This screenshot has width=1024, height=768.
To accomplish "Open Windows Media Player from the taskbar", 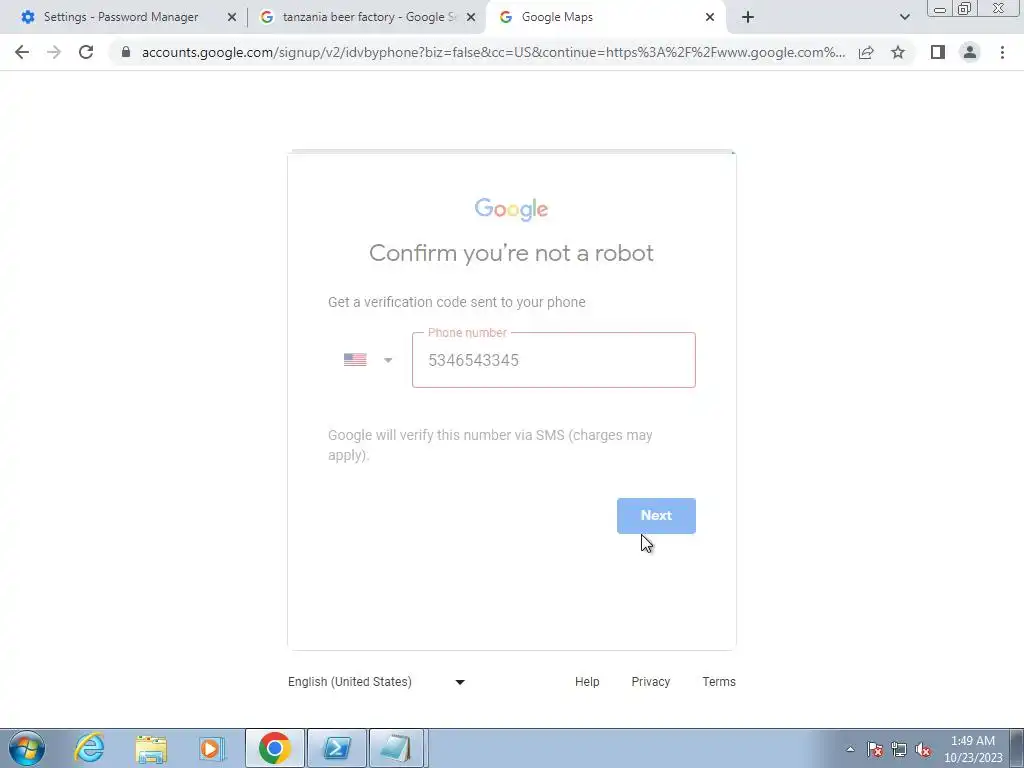I will [212, 748].
